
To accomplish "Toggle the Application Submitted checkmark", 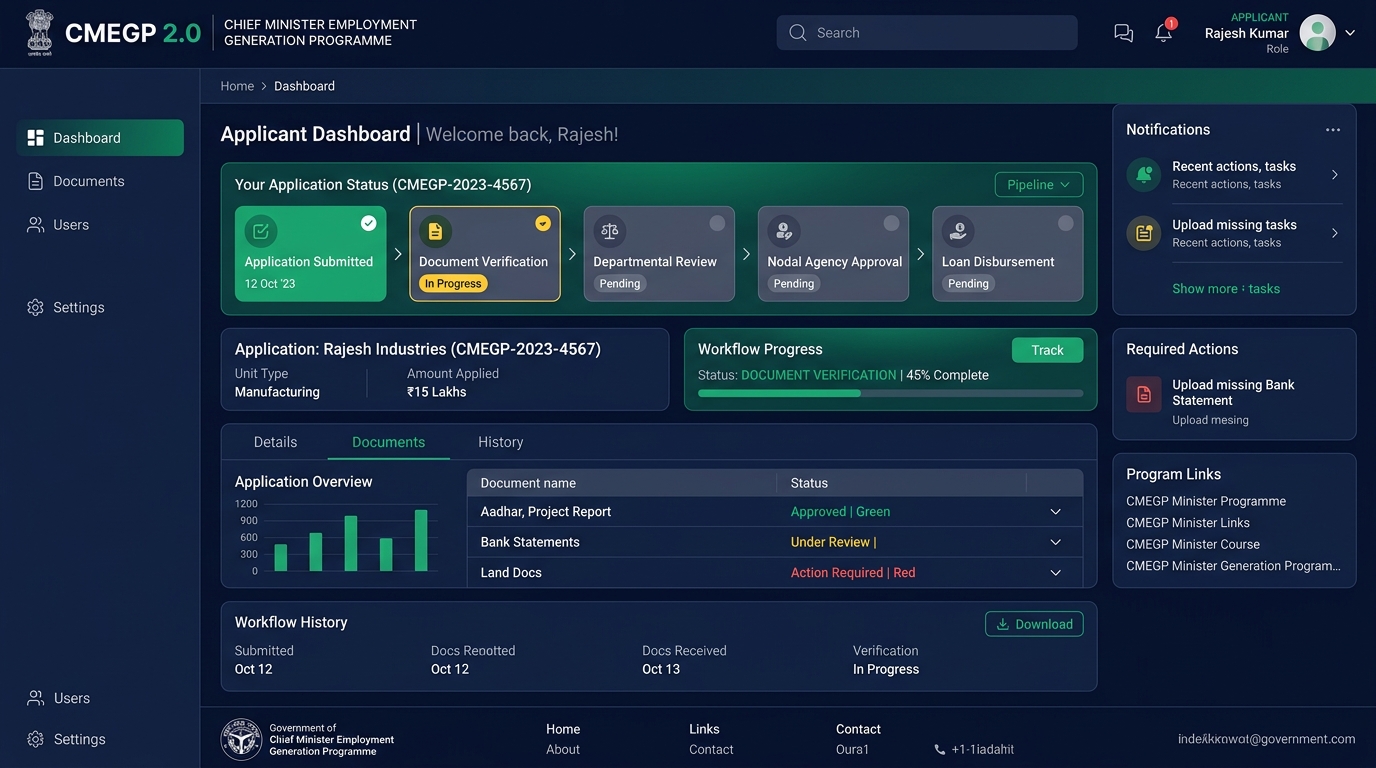I will [x=368, y=223].
